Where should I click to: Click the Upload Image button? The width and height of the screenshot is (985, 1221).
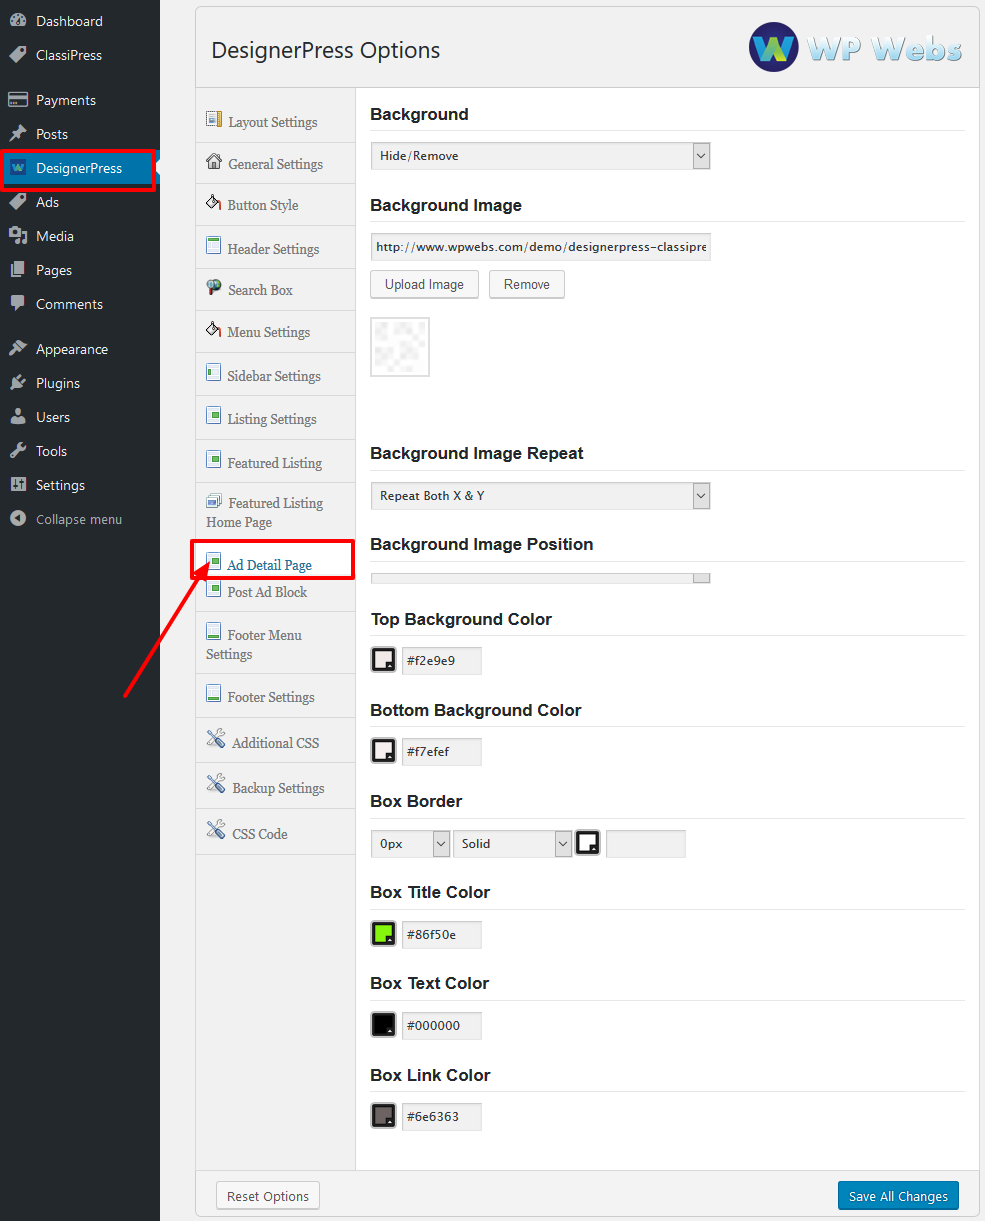[424, 284]
